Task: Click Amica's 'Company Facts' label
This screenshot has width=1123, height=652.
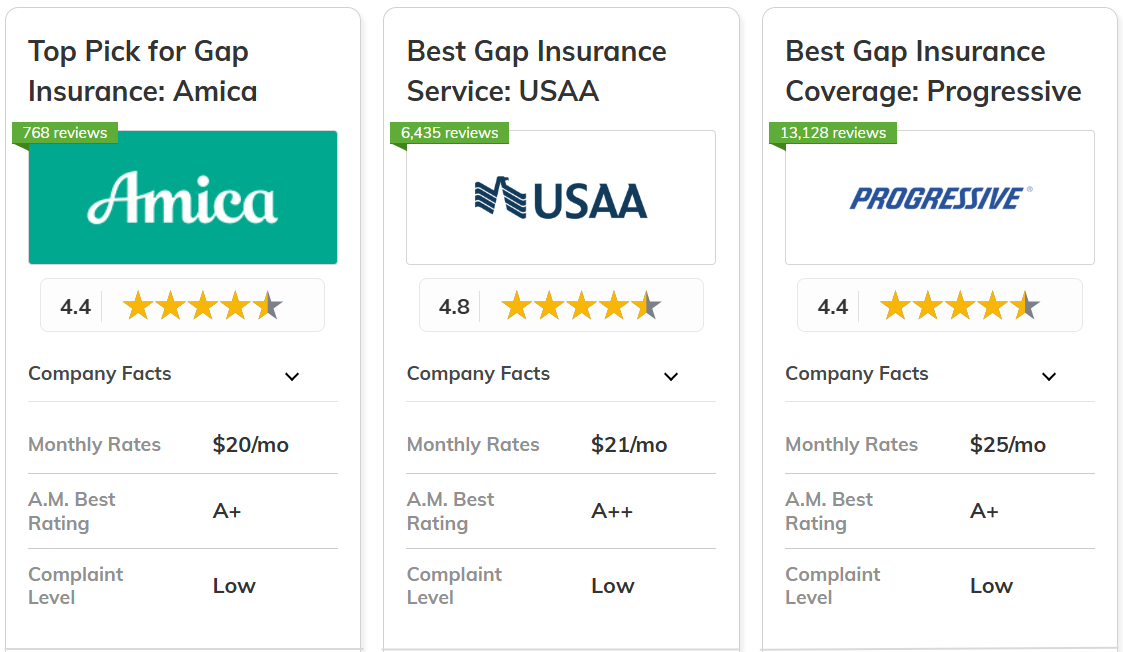Action: (100, 373)
